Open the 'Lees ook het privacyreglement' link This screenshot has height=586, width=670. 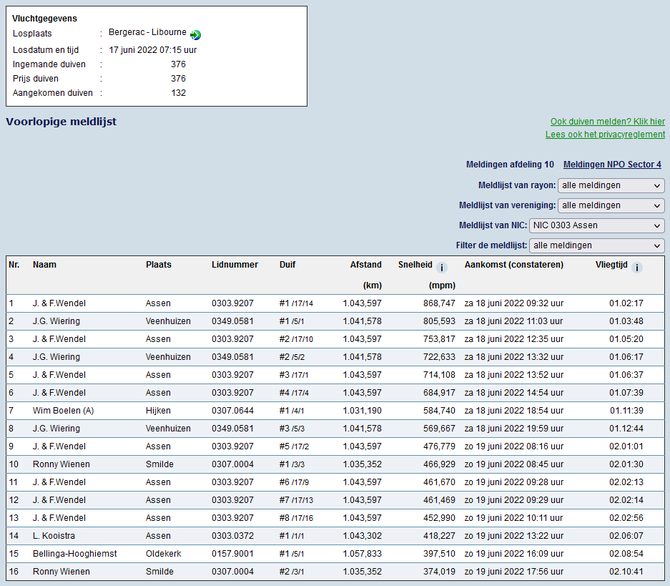pos(605,134)
